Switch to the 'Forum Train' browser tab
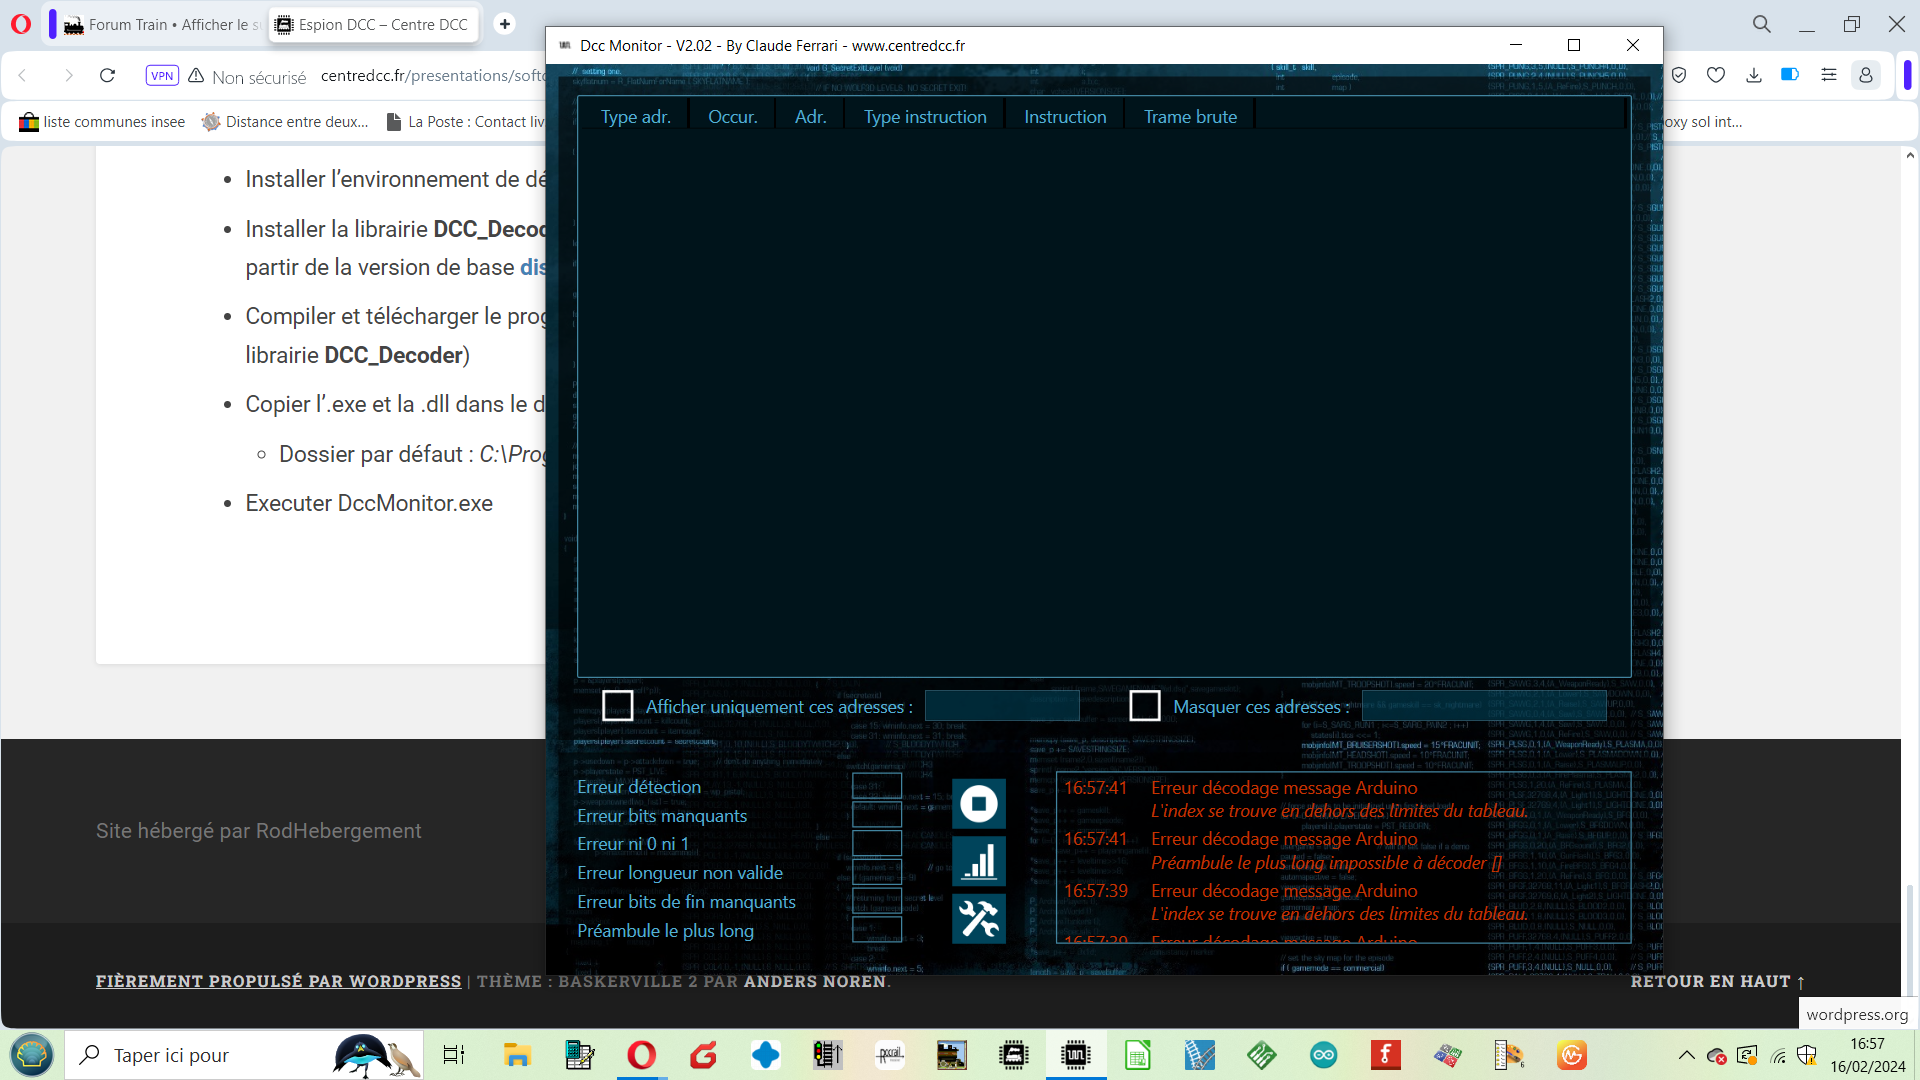The image size is (1920, 1080). (160, 24)
